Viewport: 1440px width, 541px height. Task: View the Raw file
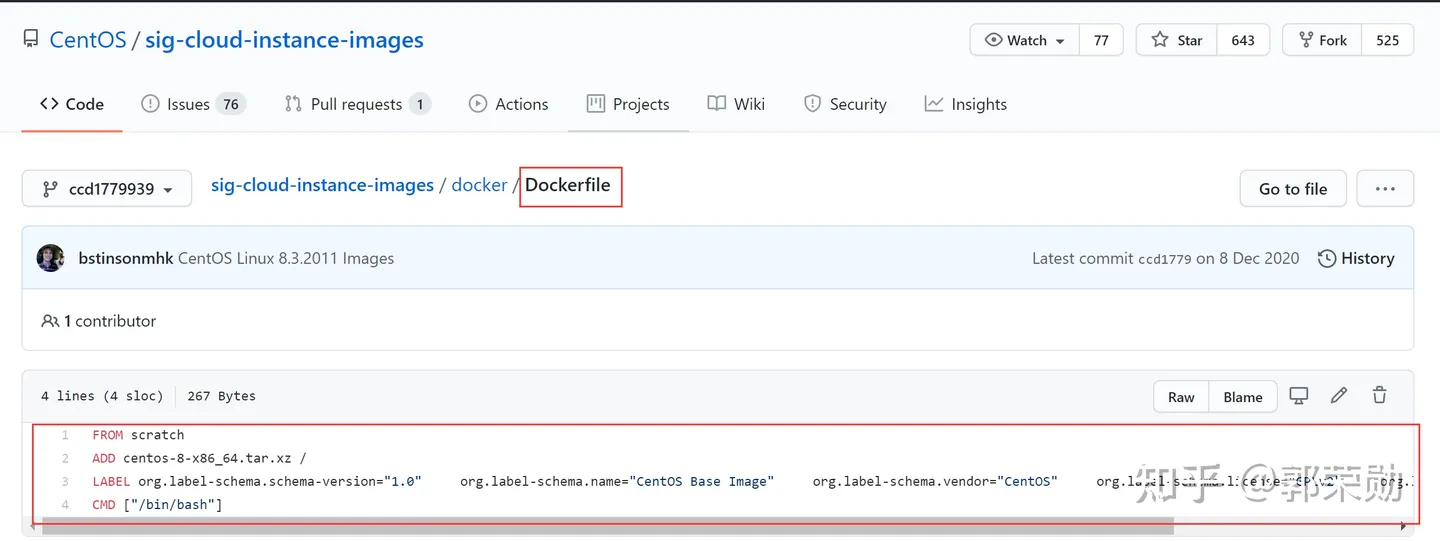pos(1181,397)
